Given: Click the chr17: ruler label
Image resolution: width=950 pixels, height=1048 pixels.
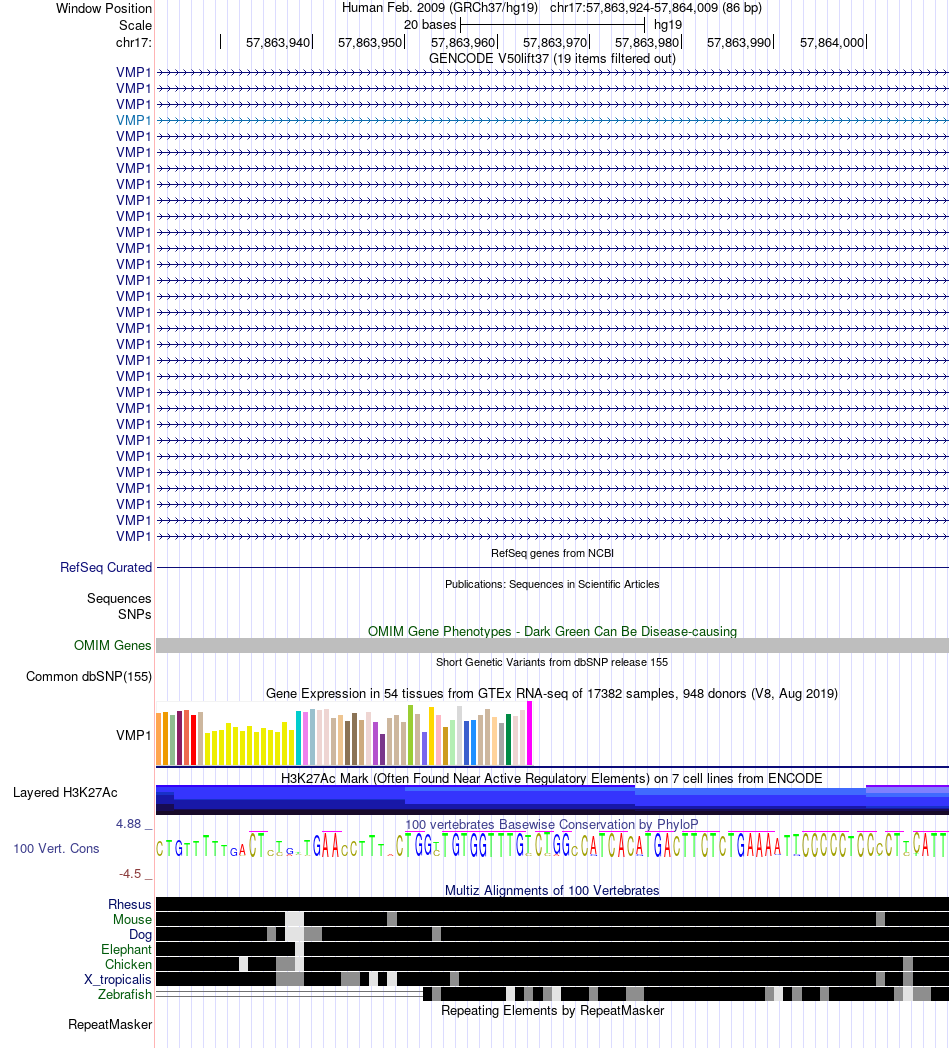Looking at the screenshot, I should pyautogui.click(x=134, y=43).
